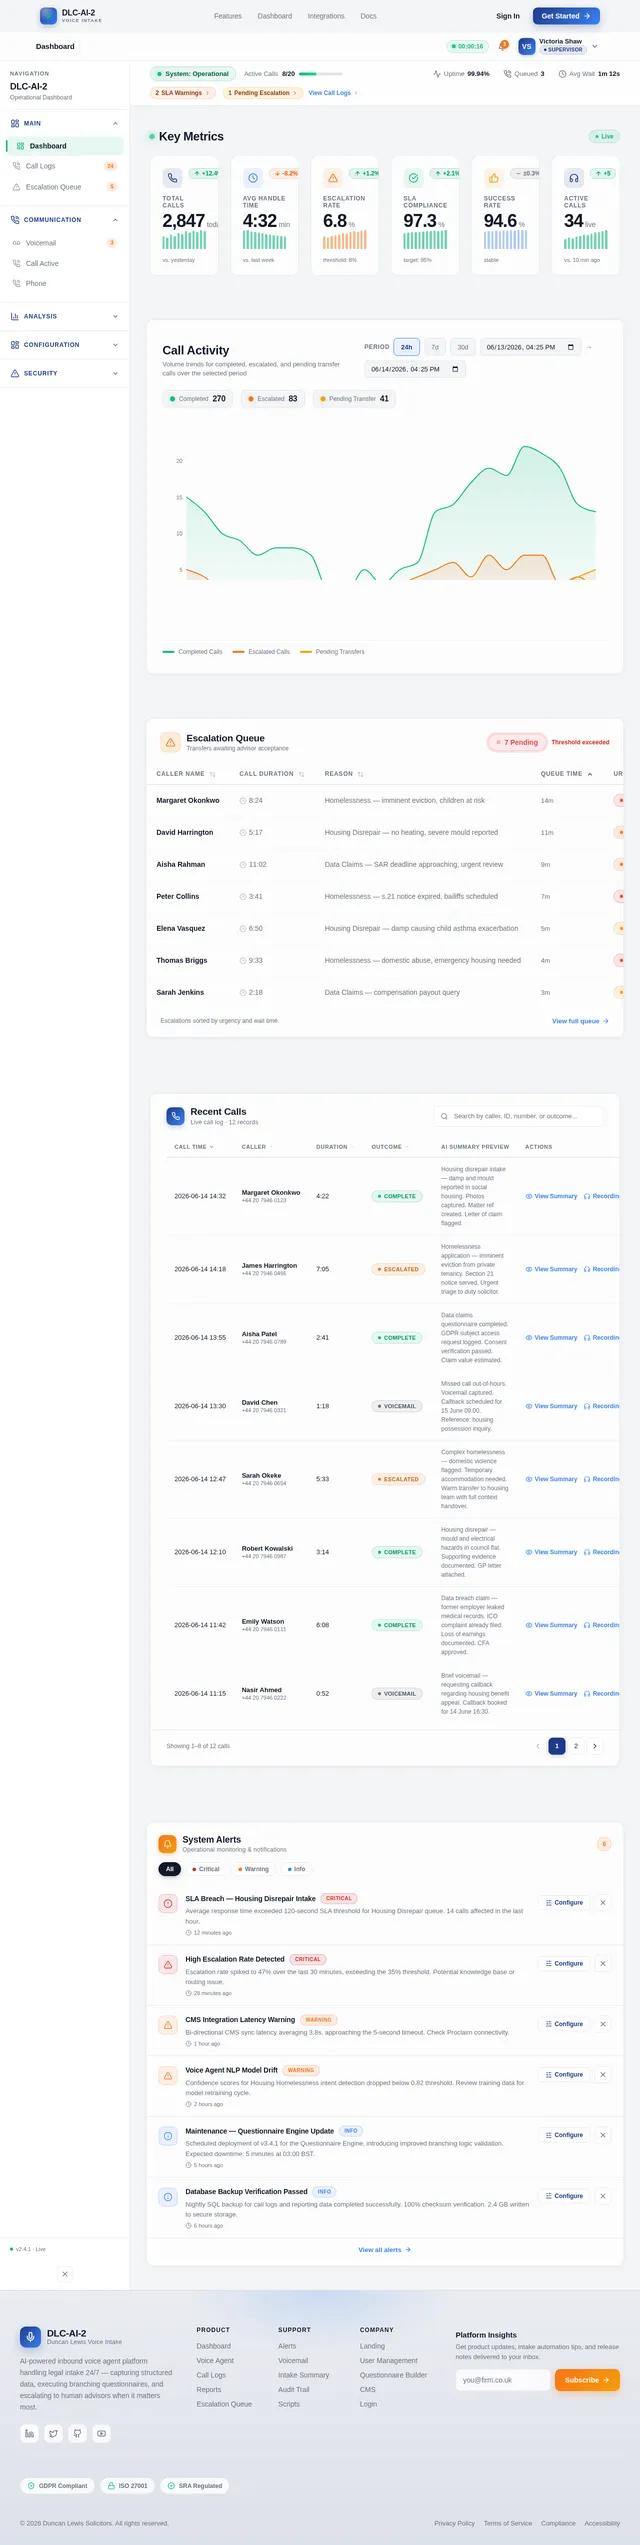Click the LinkedIn footer icon
640x2545 pixels.
click(30, 2433)
